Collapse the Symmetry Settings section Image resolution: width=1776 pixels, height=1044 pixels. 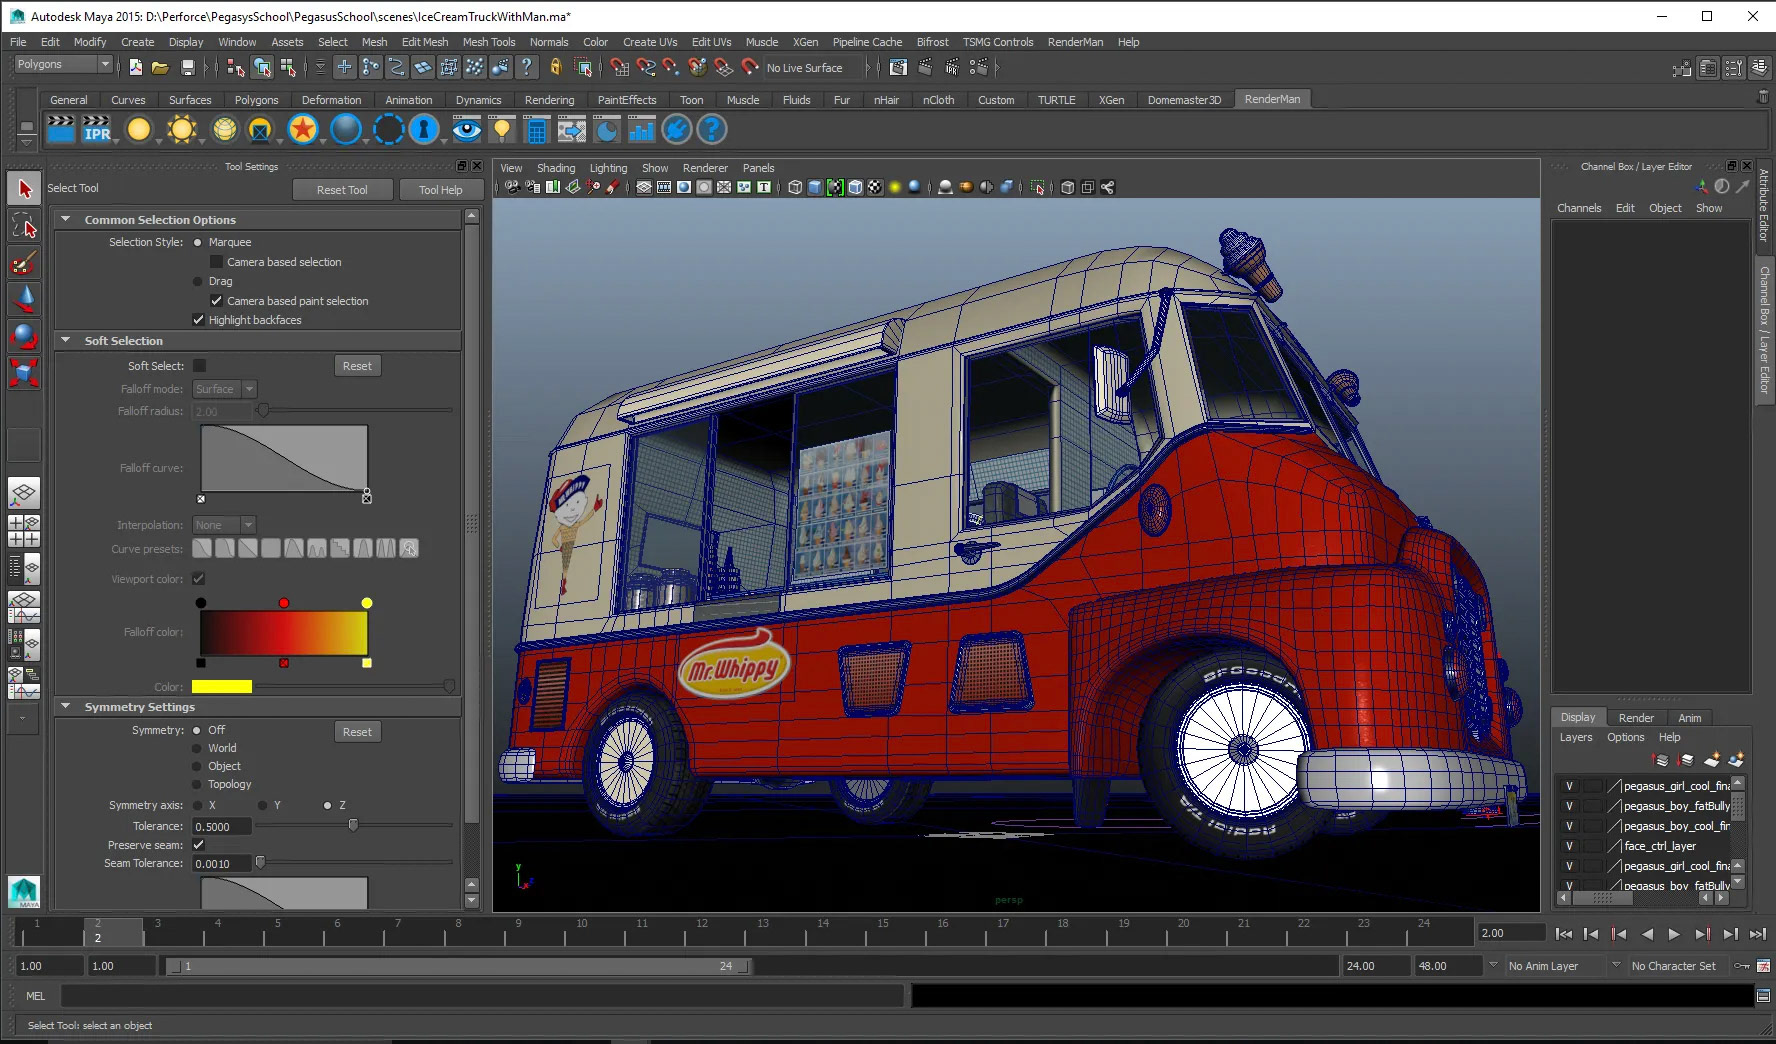pyautogui.click(x=66, y=706)
